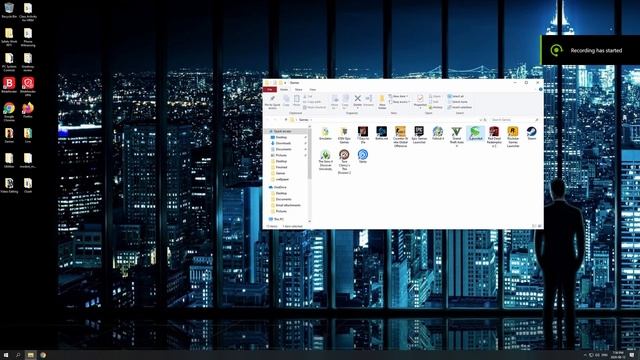
Task: Select the Red Dead Redemption 2 shortcut
Action: (494, 137)
